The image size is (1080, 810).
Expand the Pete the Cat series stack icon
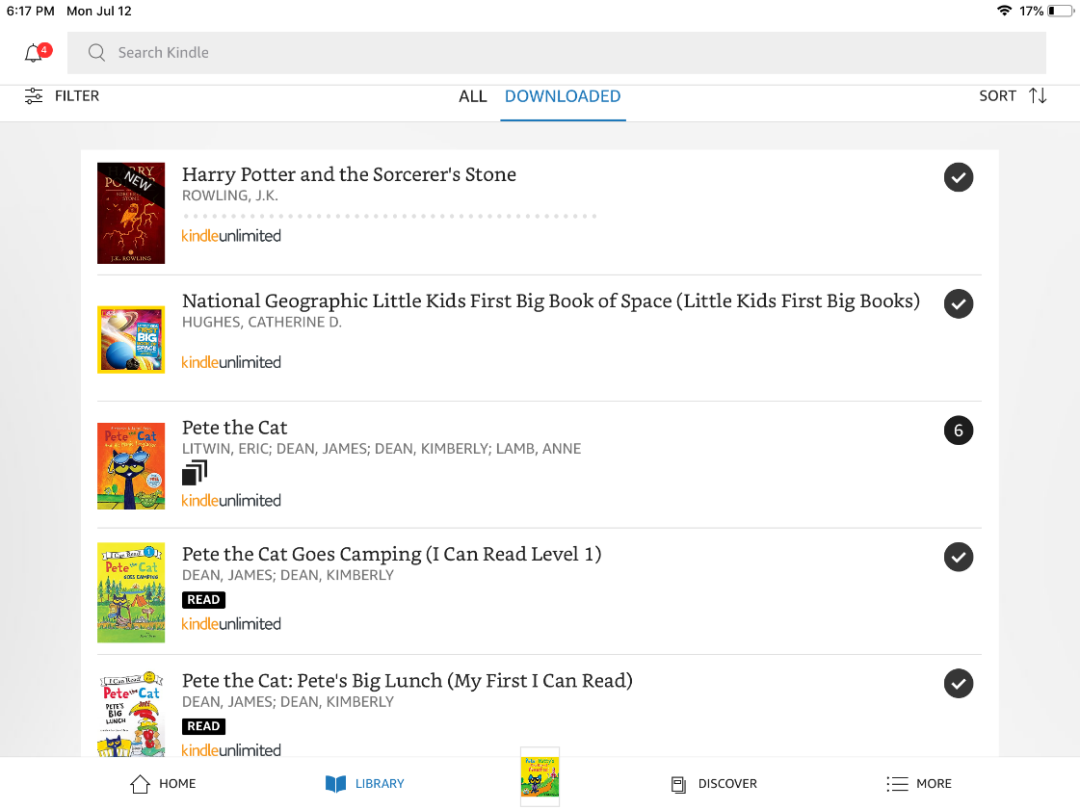pyautogui.click(x=194, y=473)
